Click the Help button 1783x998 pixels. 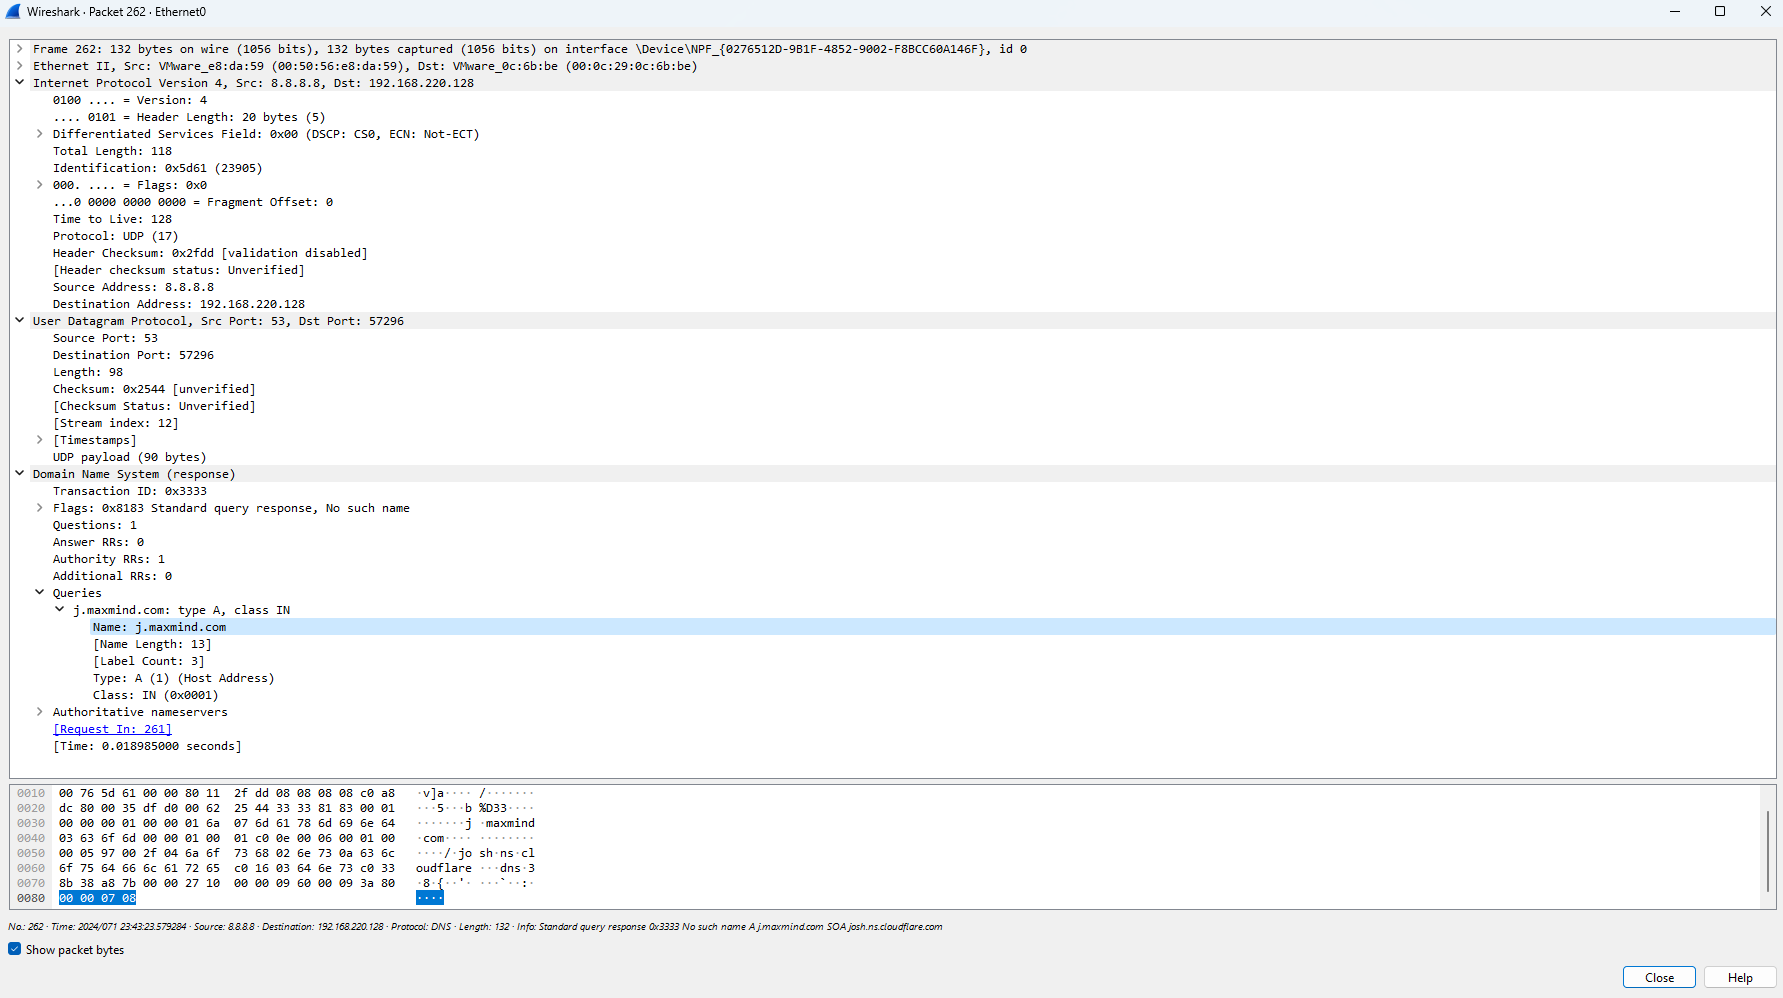1740,978
